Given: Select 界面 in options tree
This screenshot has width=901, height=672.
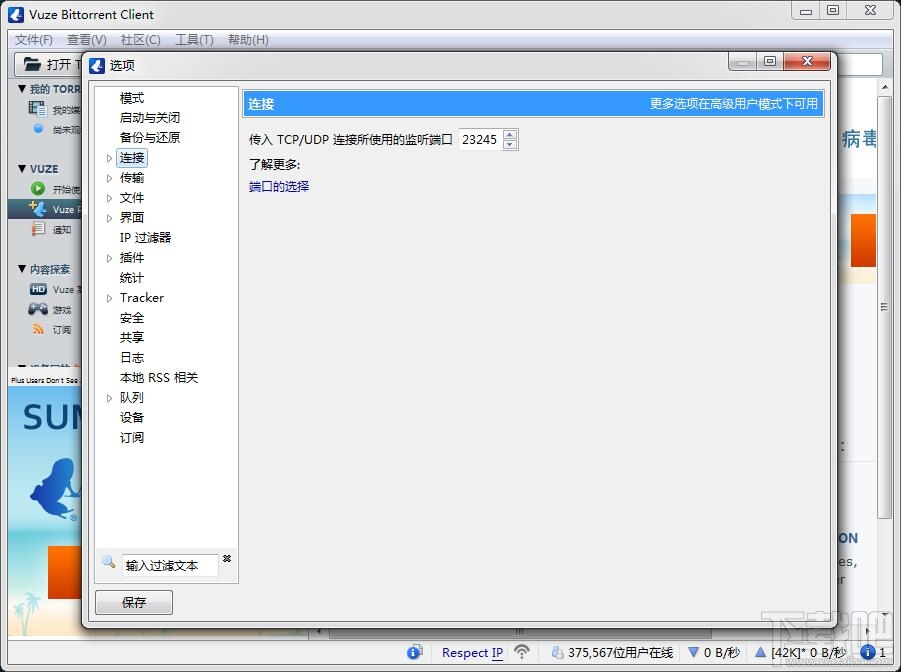Looking at the screenshot, I should [x=132, y=217].
